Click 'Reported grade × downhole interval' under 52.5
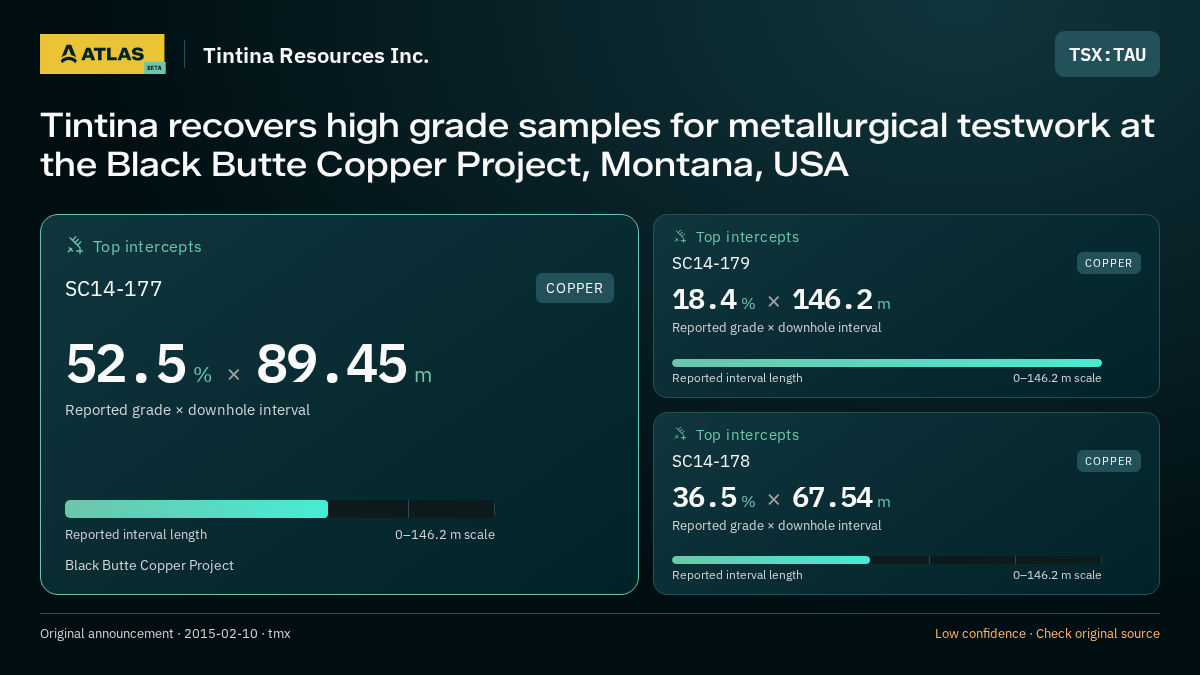The image size is (1200, 675). click(187, 410)
